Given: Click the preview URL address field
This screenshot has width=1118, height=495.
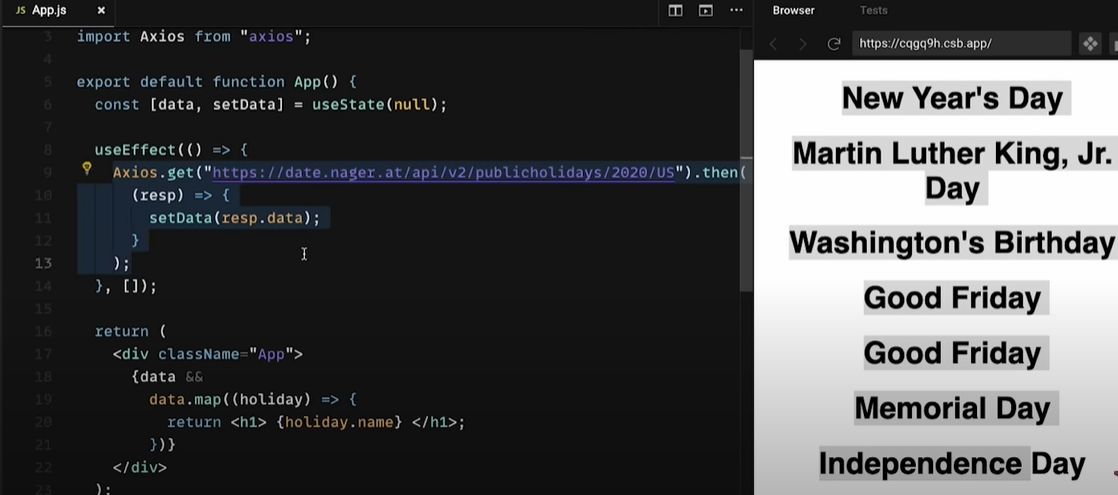Looking at the screenshot, I should (961, 44).
